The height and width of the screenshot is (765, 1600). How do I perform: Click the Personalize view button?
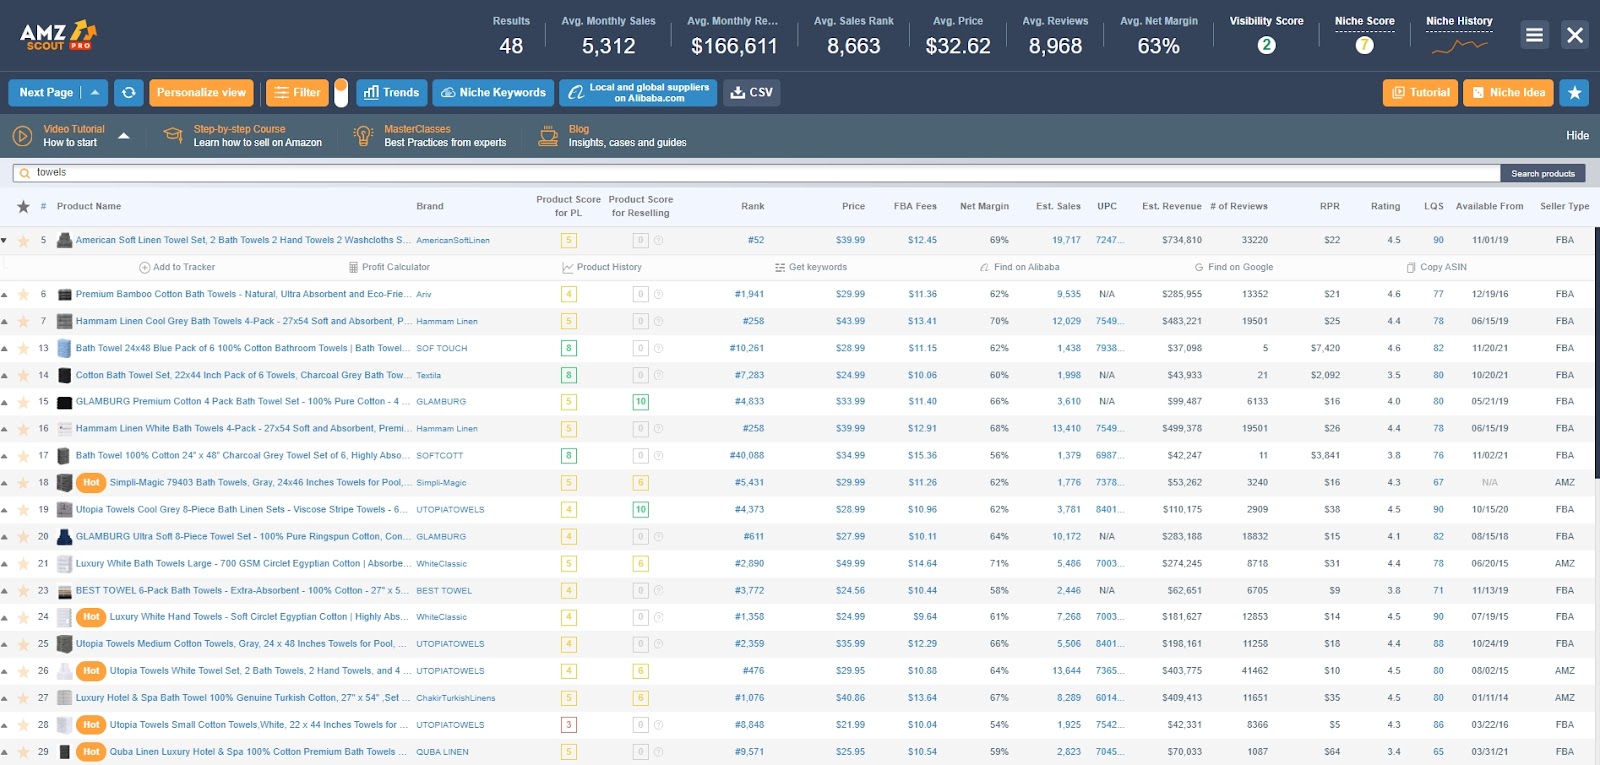pyautogui.click(x=201, y=93)
